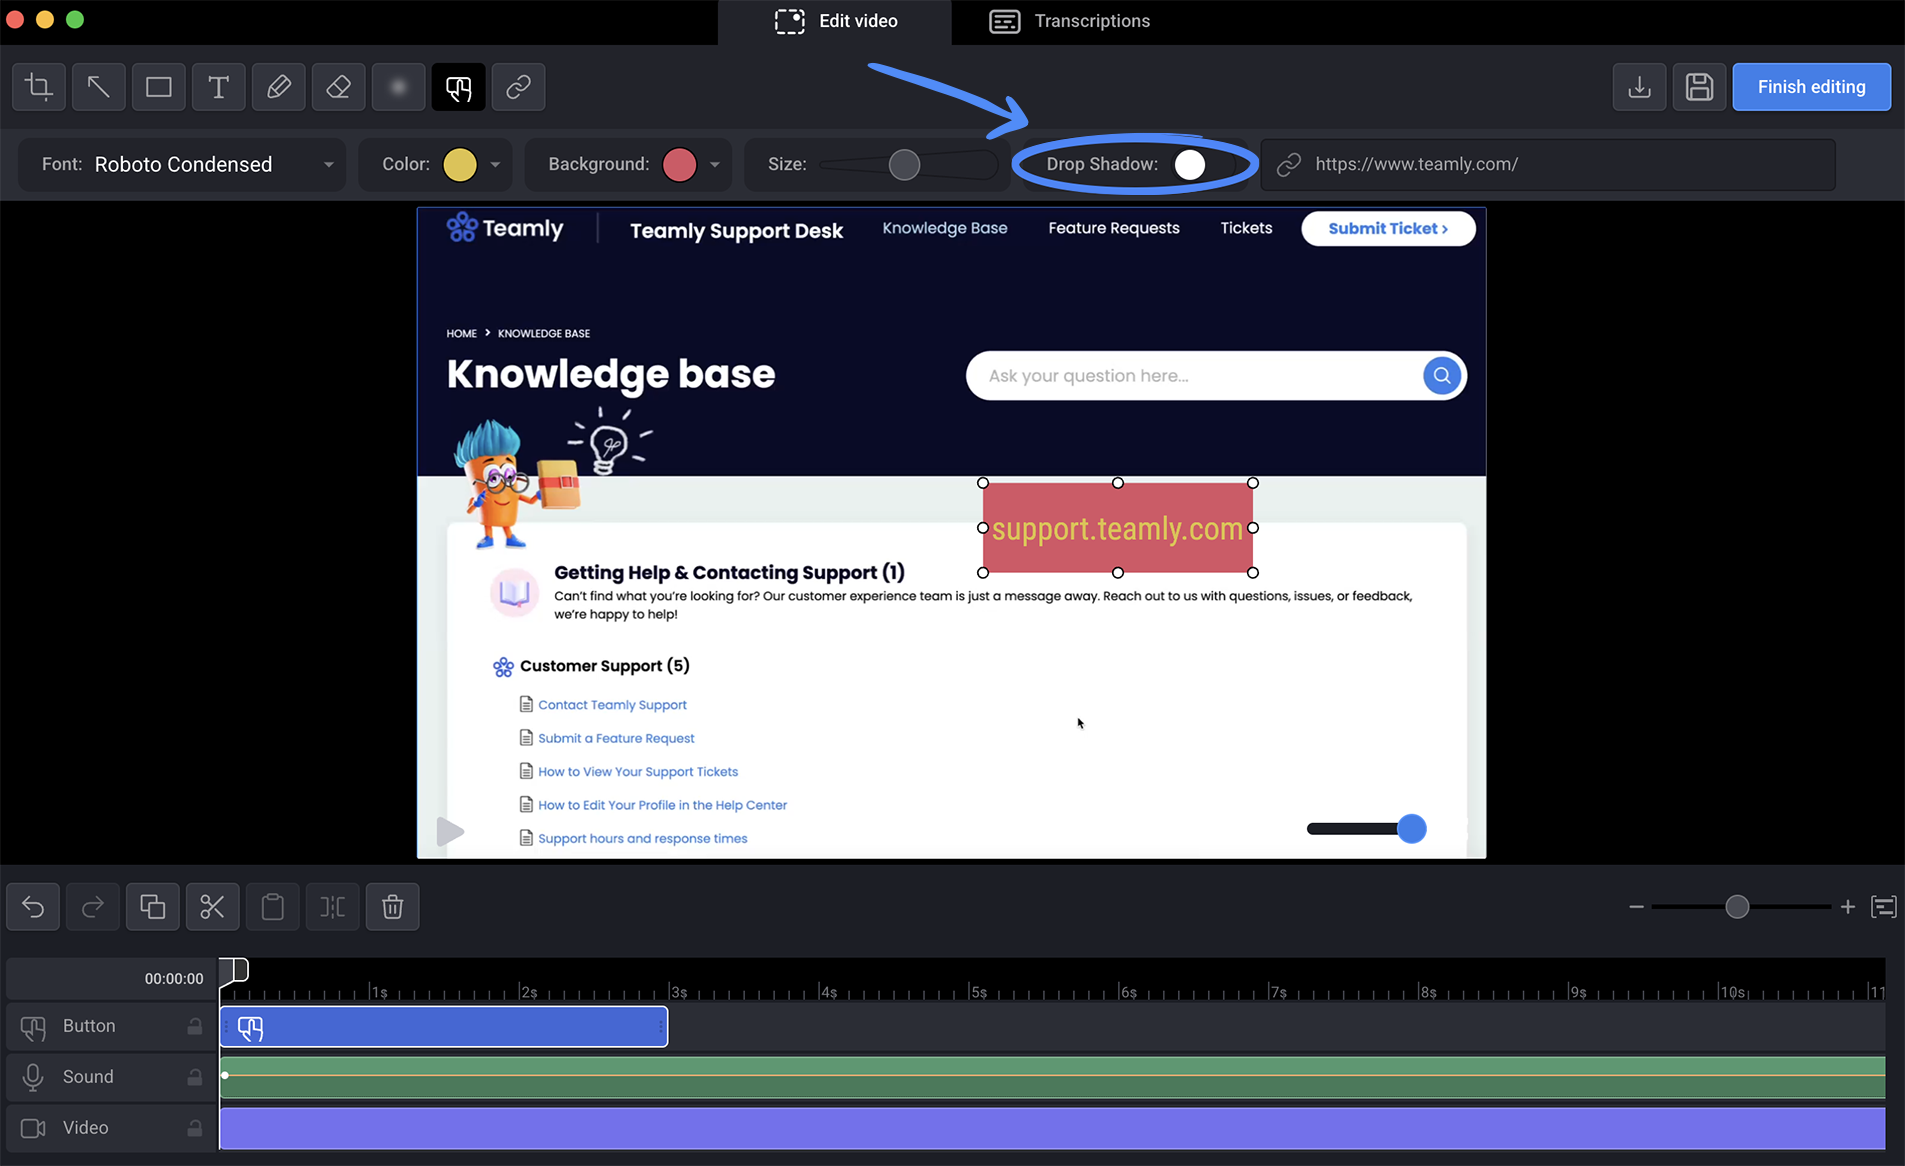Screen dimensions: 1905x1166
Task: Fit timeline to window icon
Action: (1884, 907)
